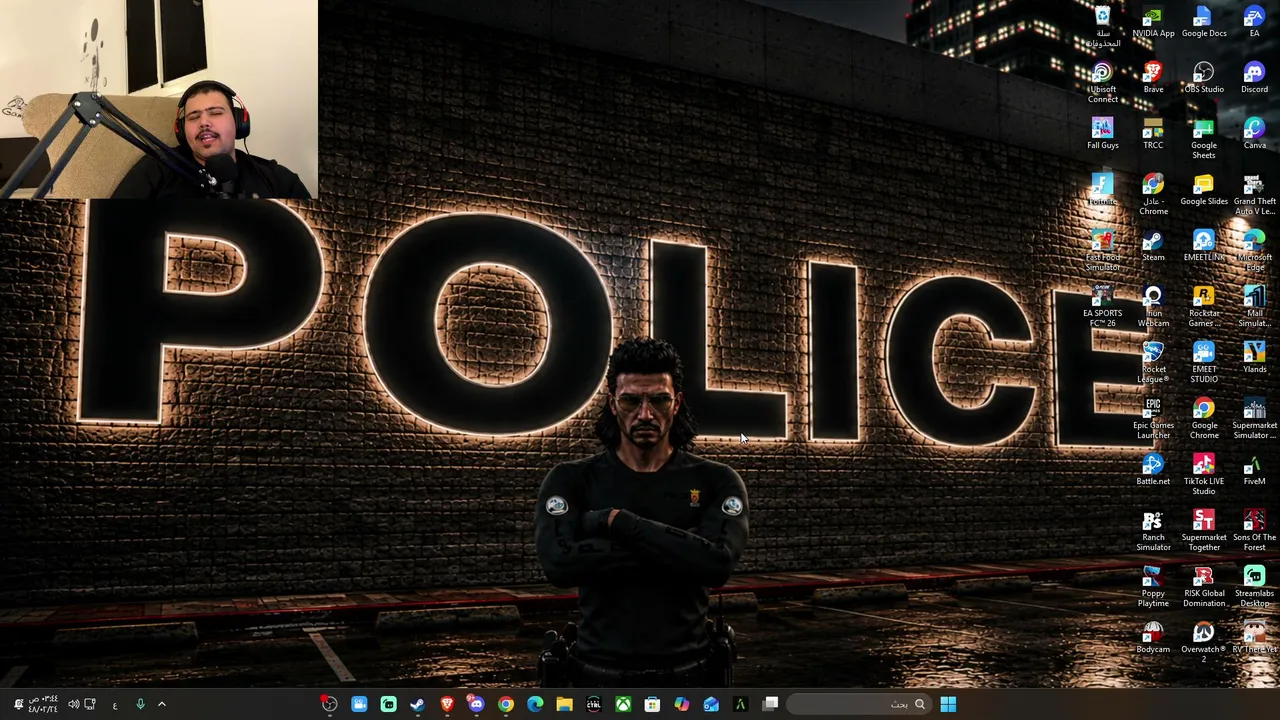Click the عادل - Chrome profile shortcut
The width and height of the screenshot is (1280, 720).
pyautogui.click(x=1153, y=195)
